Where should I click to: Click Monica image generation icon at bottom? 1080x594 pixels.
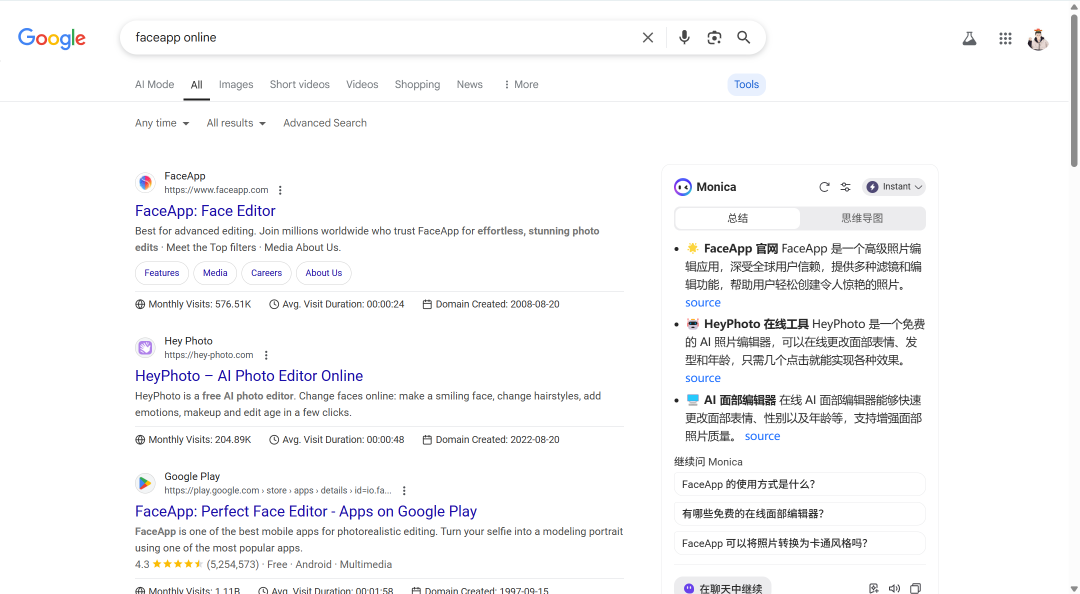coord(873,588)
